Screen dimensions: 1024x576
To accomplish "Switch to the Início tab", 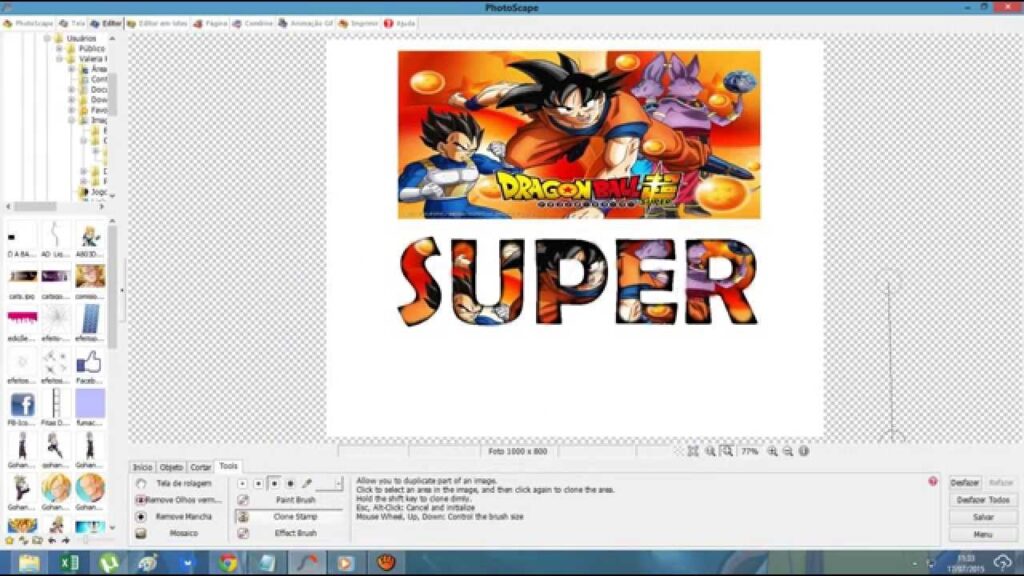I will [142, 467].
